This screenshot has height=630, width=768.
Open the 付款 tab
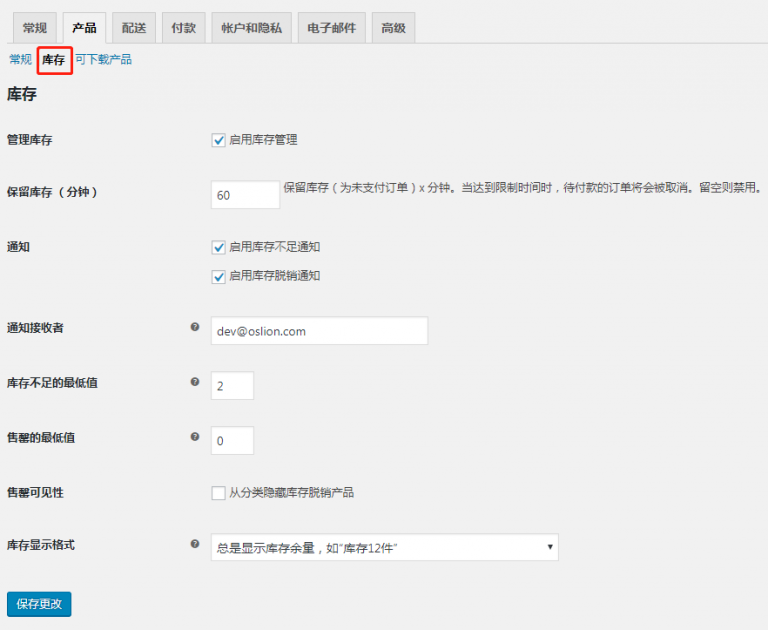[184, 28]
